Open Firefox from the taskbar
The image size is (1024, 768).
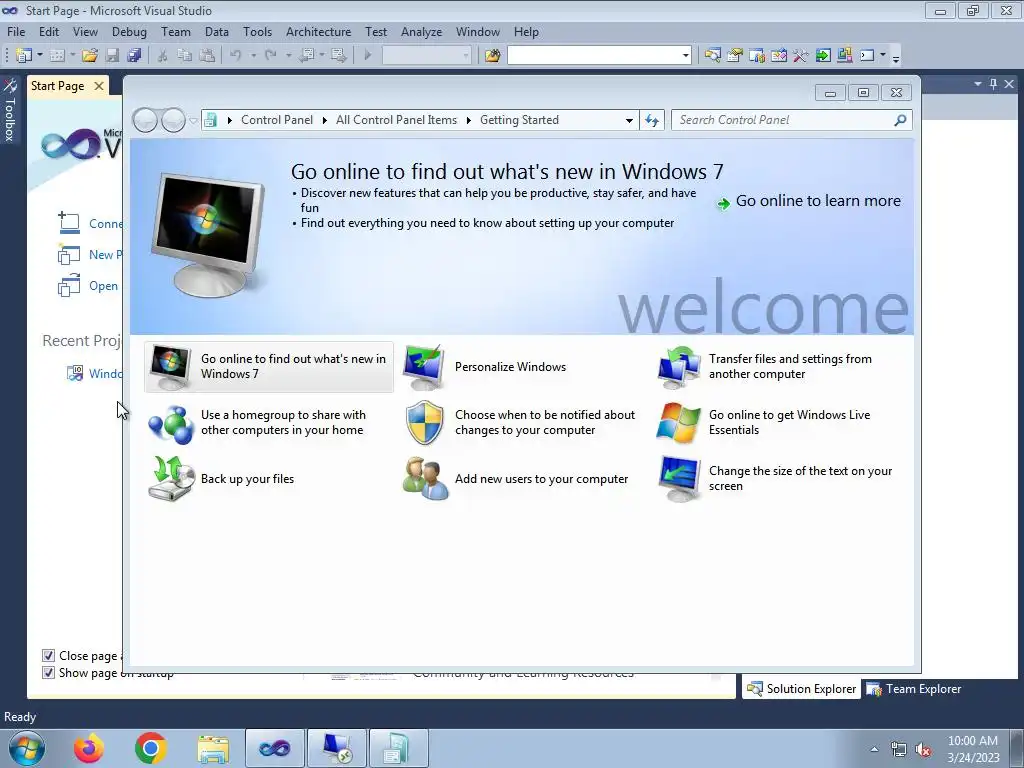pos(89,748)
